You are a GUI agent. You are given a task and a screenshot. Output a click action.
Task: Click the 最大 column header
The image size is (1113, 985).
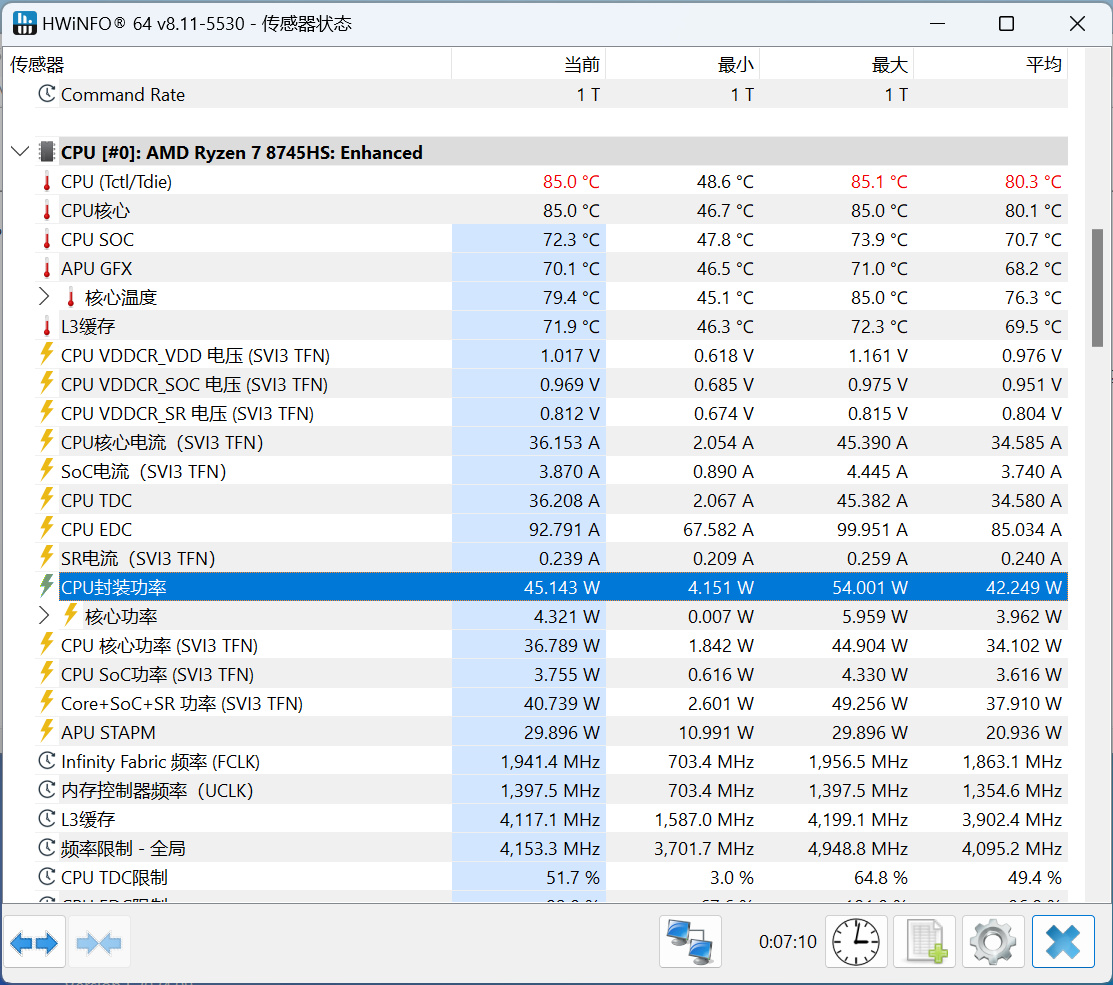(x=837, y=65)
